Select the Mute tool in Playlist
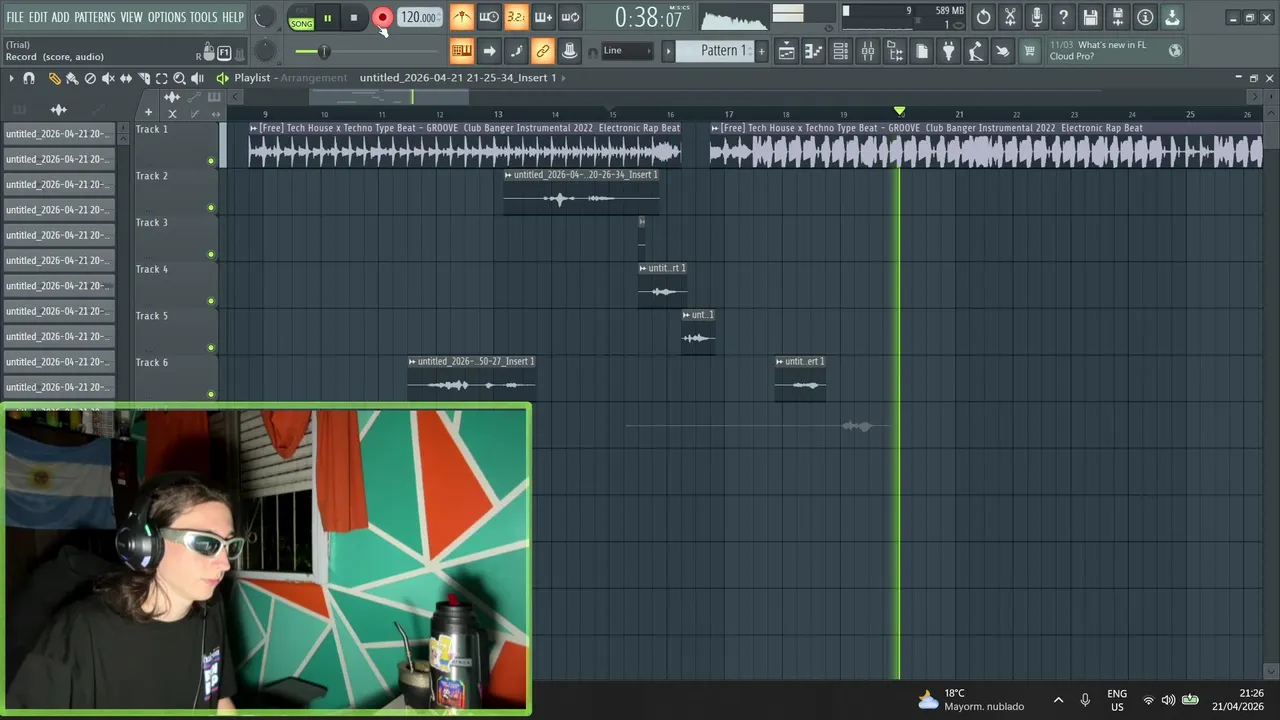 tap(108, 78)
